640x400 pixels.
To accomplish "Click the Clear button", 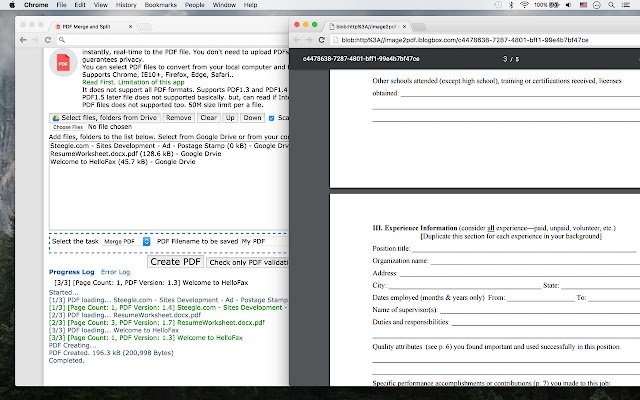I will (x=209, y=118).
